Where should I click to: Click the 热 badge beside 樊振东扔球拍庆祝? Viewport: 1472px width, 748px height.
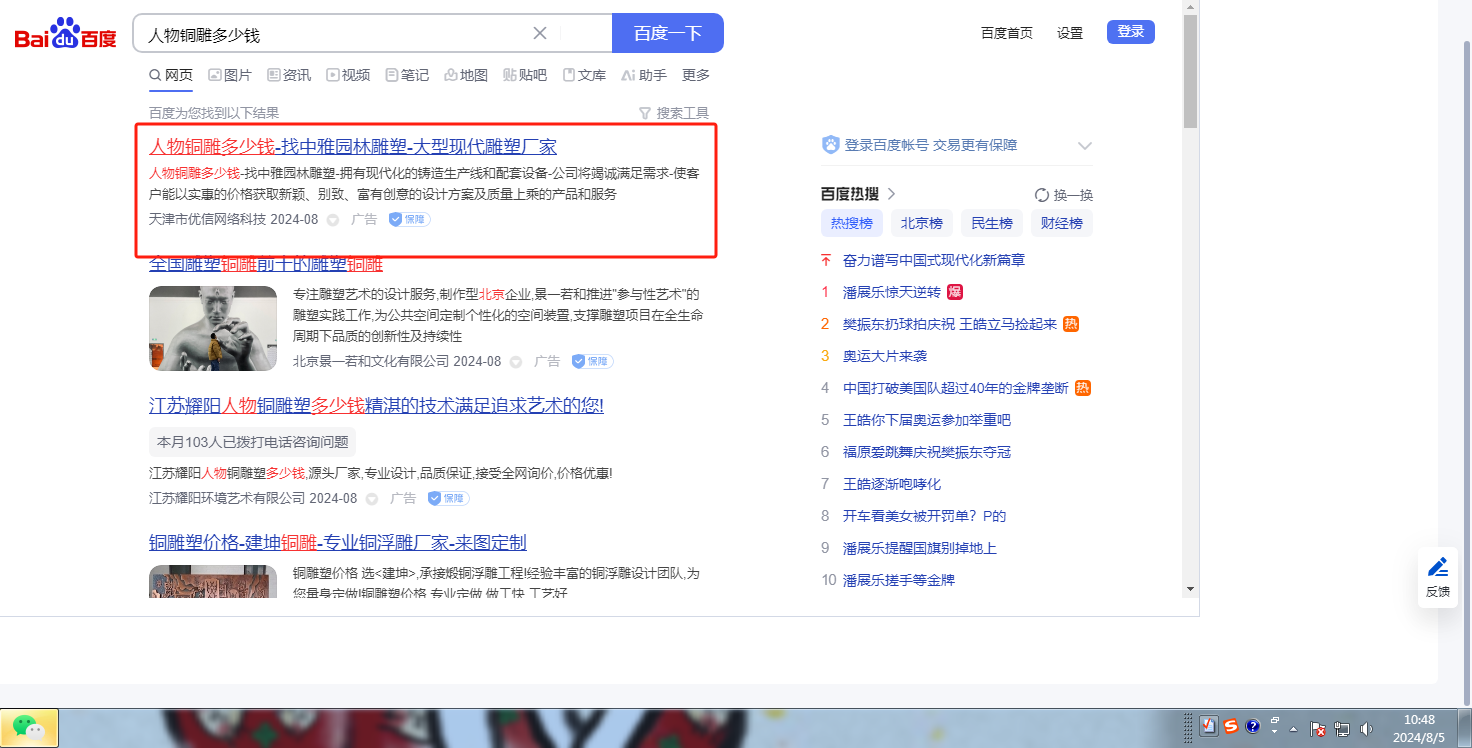point(1071,324)
